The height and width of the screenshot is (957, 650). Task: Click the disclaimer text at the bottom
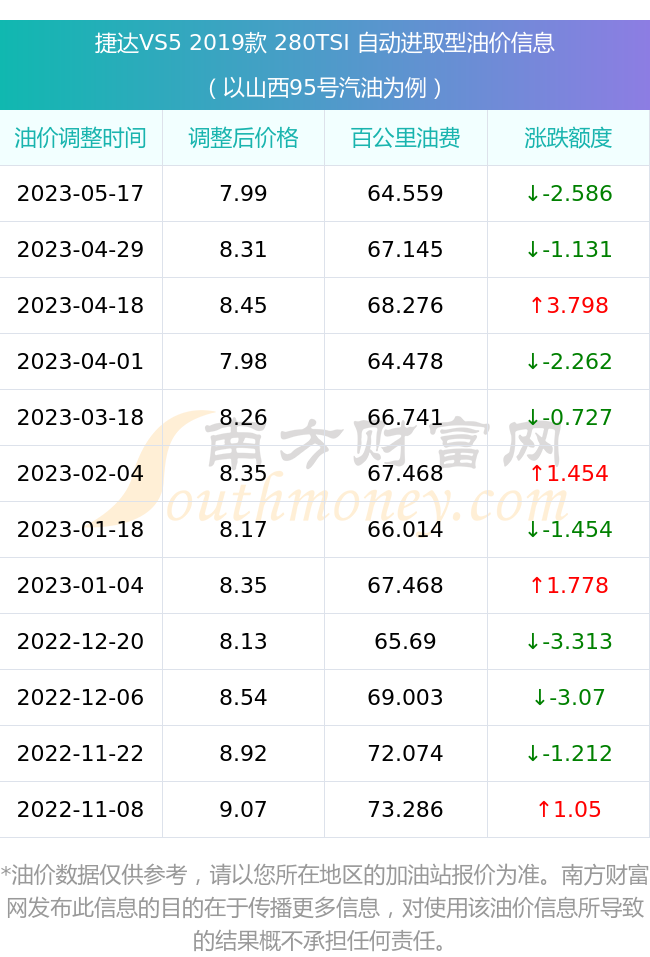pyautogui.click(x=325, y=908)
